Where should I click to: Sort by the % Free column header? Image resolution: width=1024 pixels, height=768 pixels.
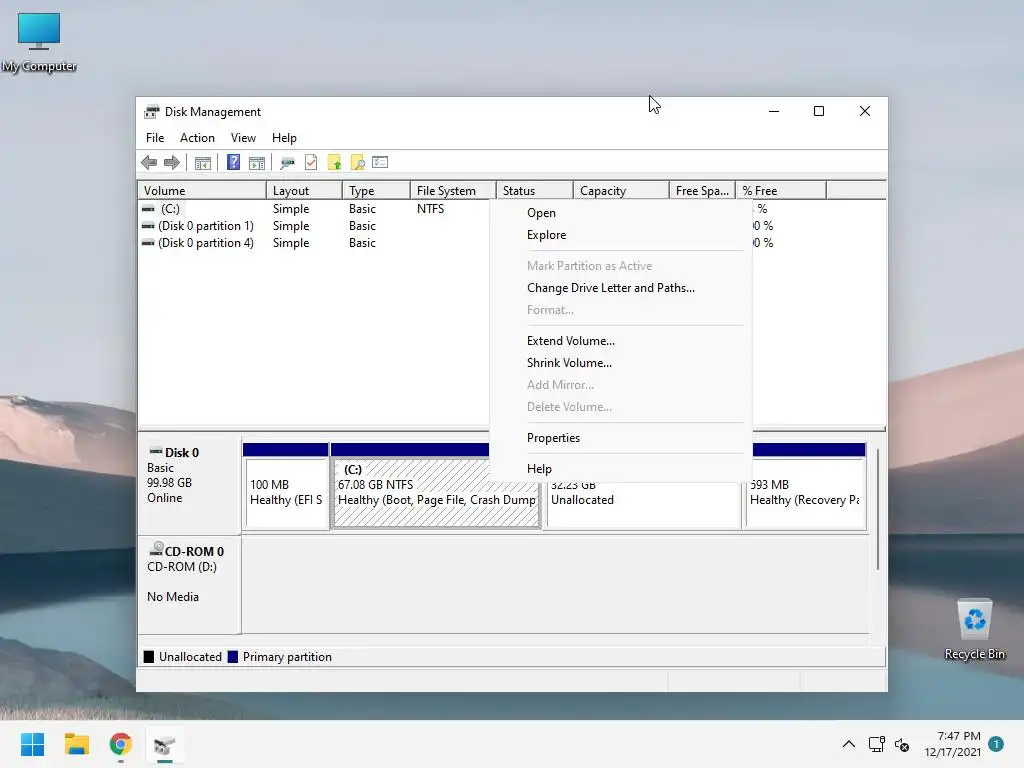point(781,191)
